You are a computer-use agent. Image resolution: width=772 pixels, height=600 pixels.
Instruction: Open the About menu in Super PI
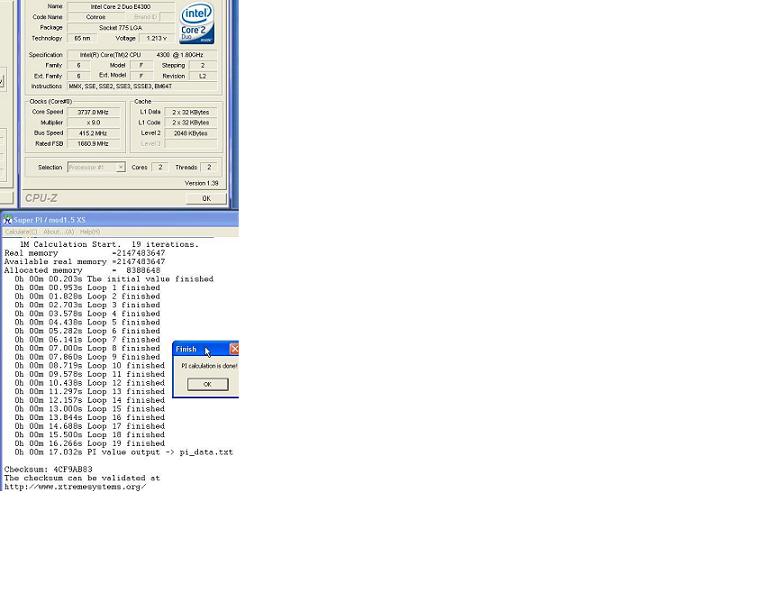[x=59, y=232]
